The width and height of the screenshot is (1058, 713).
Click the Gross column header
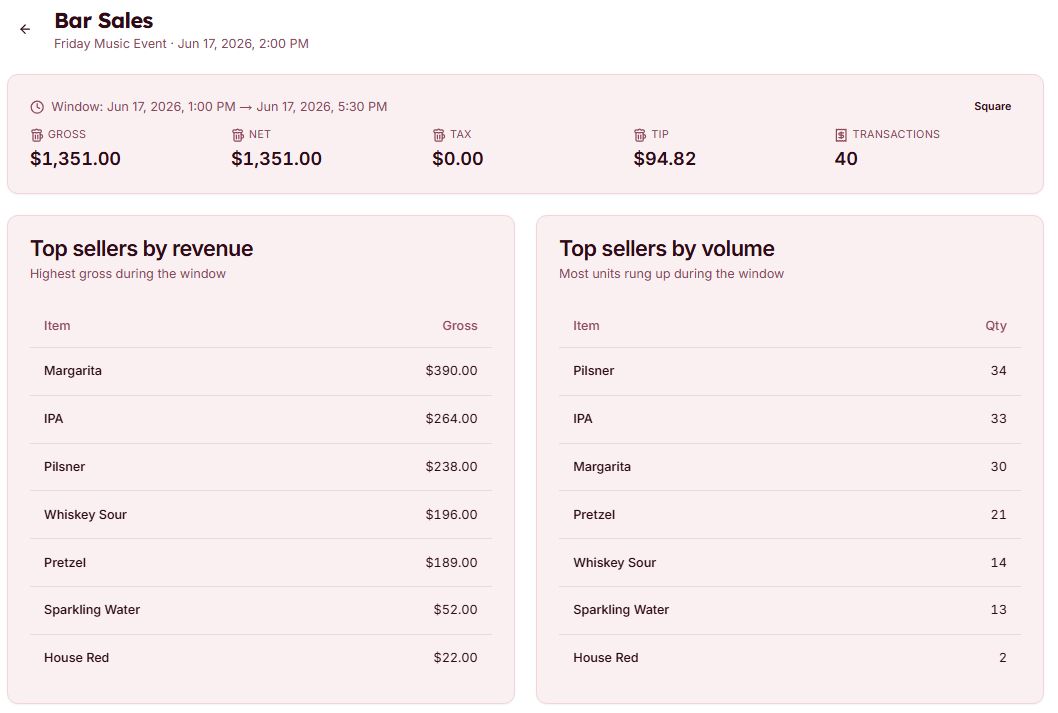(x=460, y=326)
